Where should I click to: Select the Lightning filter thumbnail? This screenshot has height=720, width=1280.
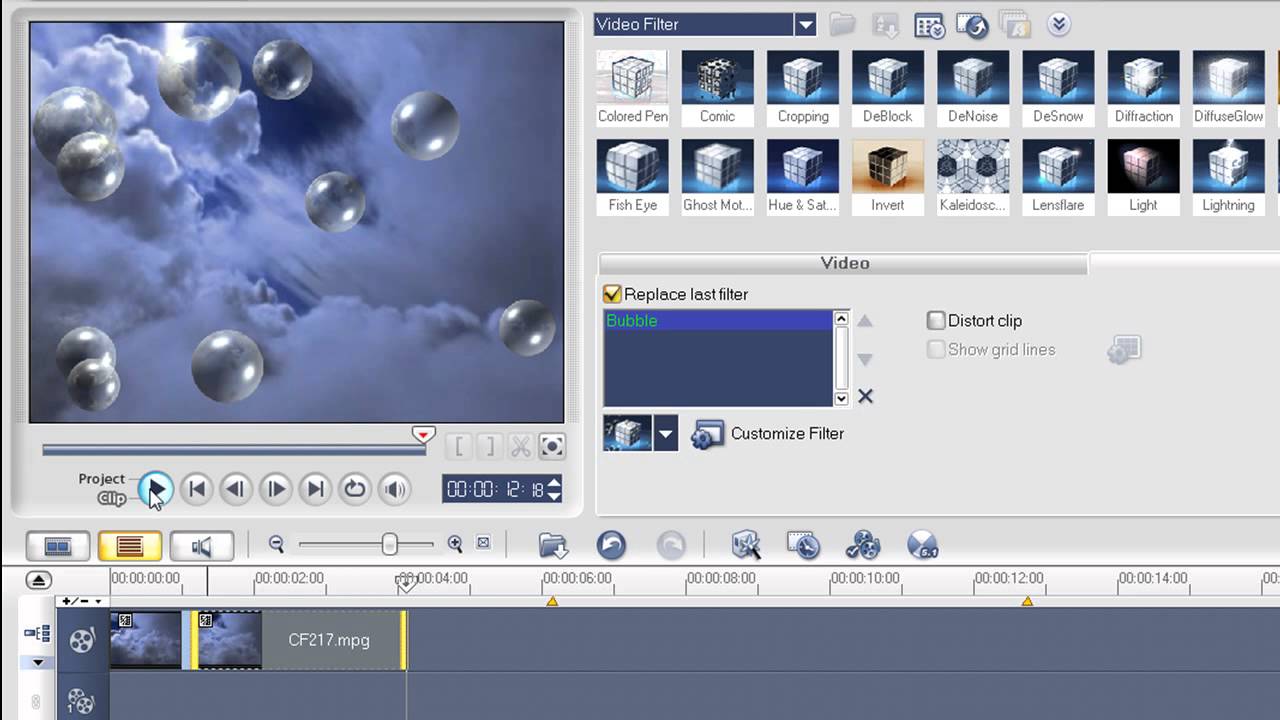[x=1228, y=175]
